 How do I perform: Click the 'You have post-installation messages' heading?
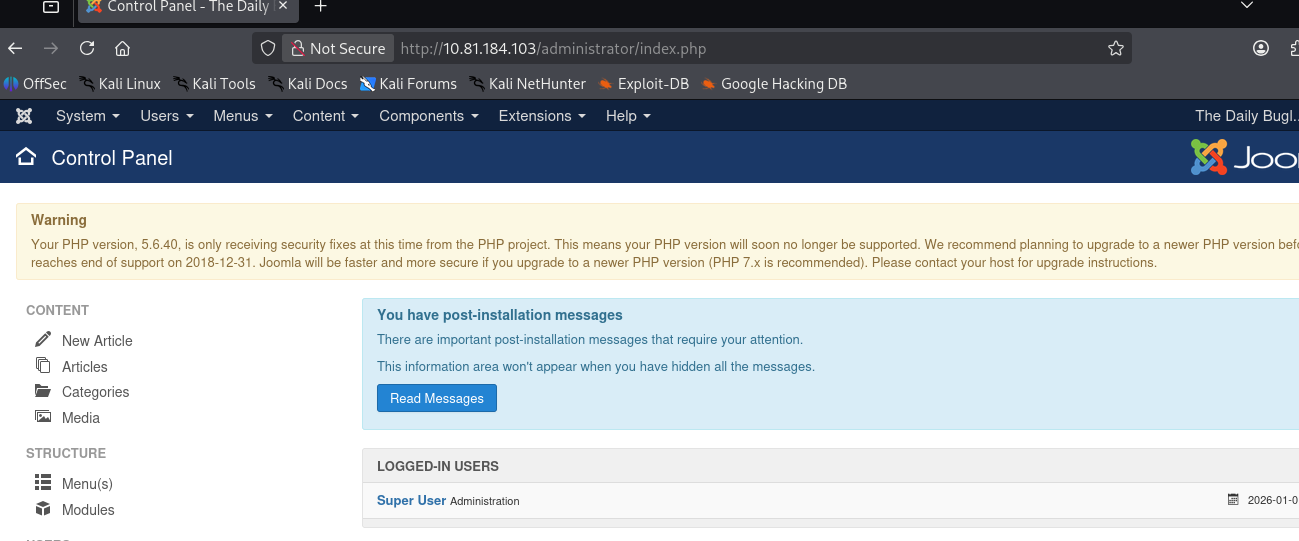(x=500, y=315)
